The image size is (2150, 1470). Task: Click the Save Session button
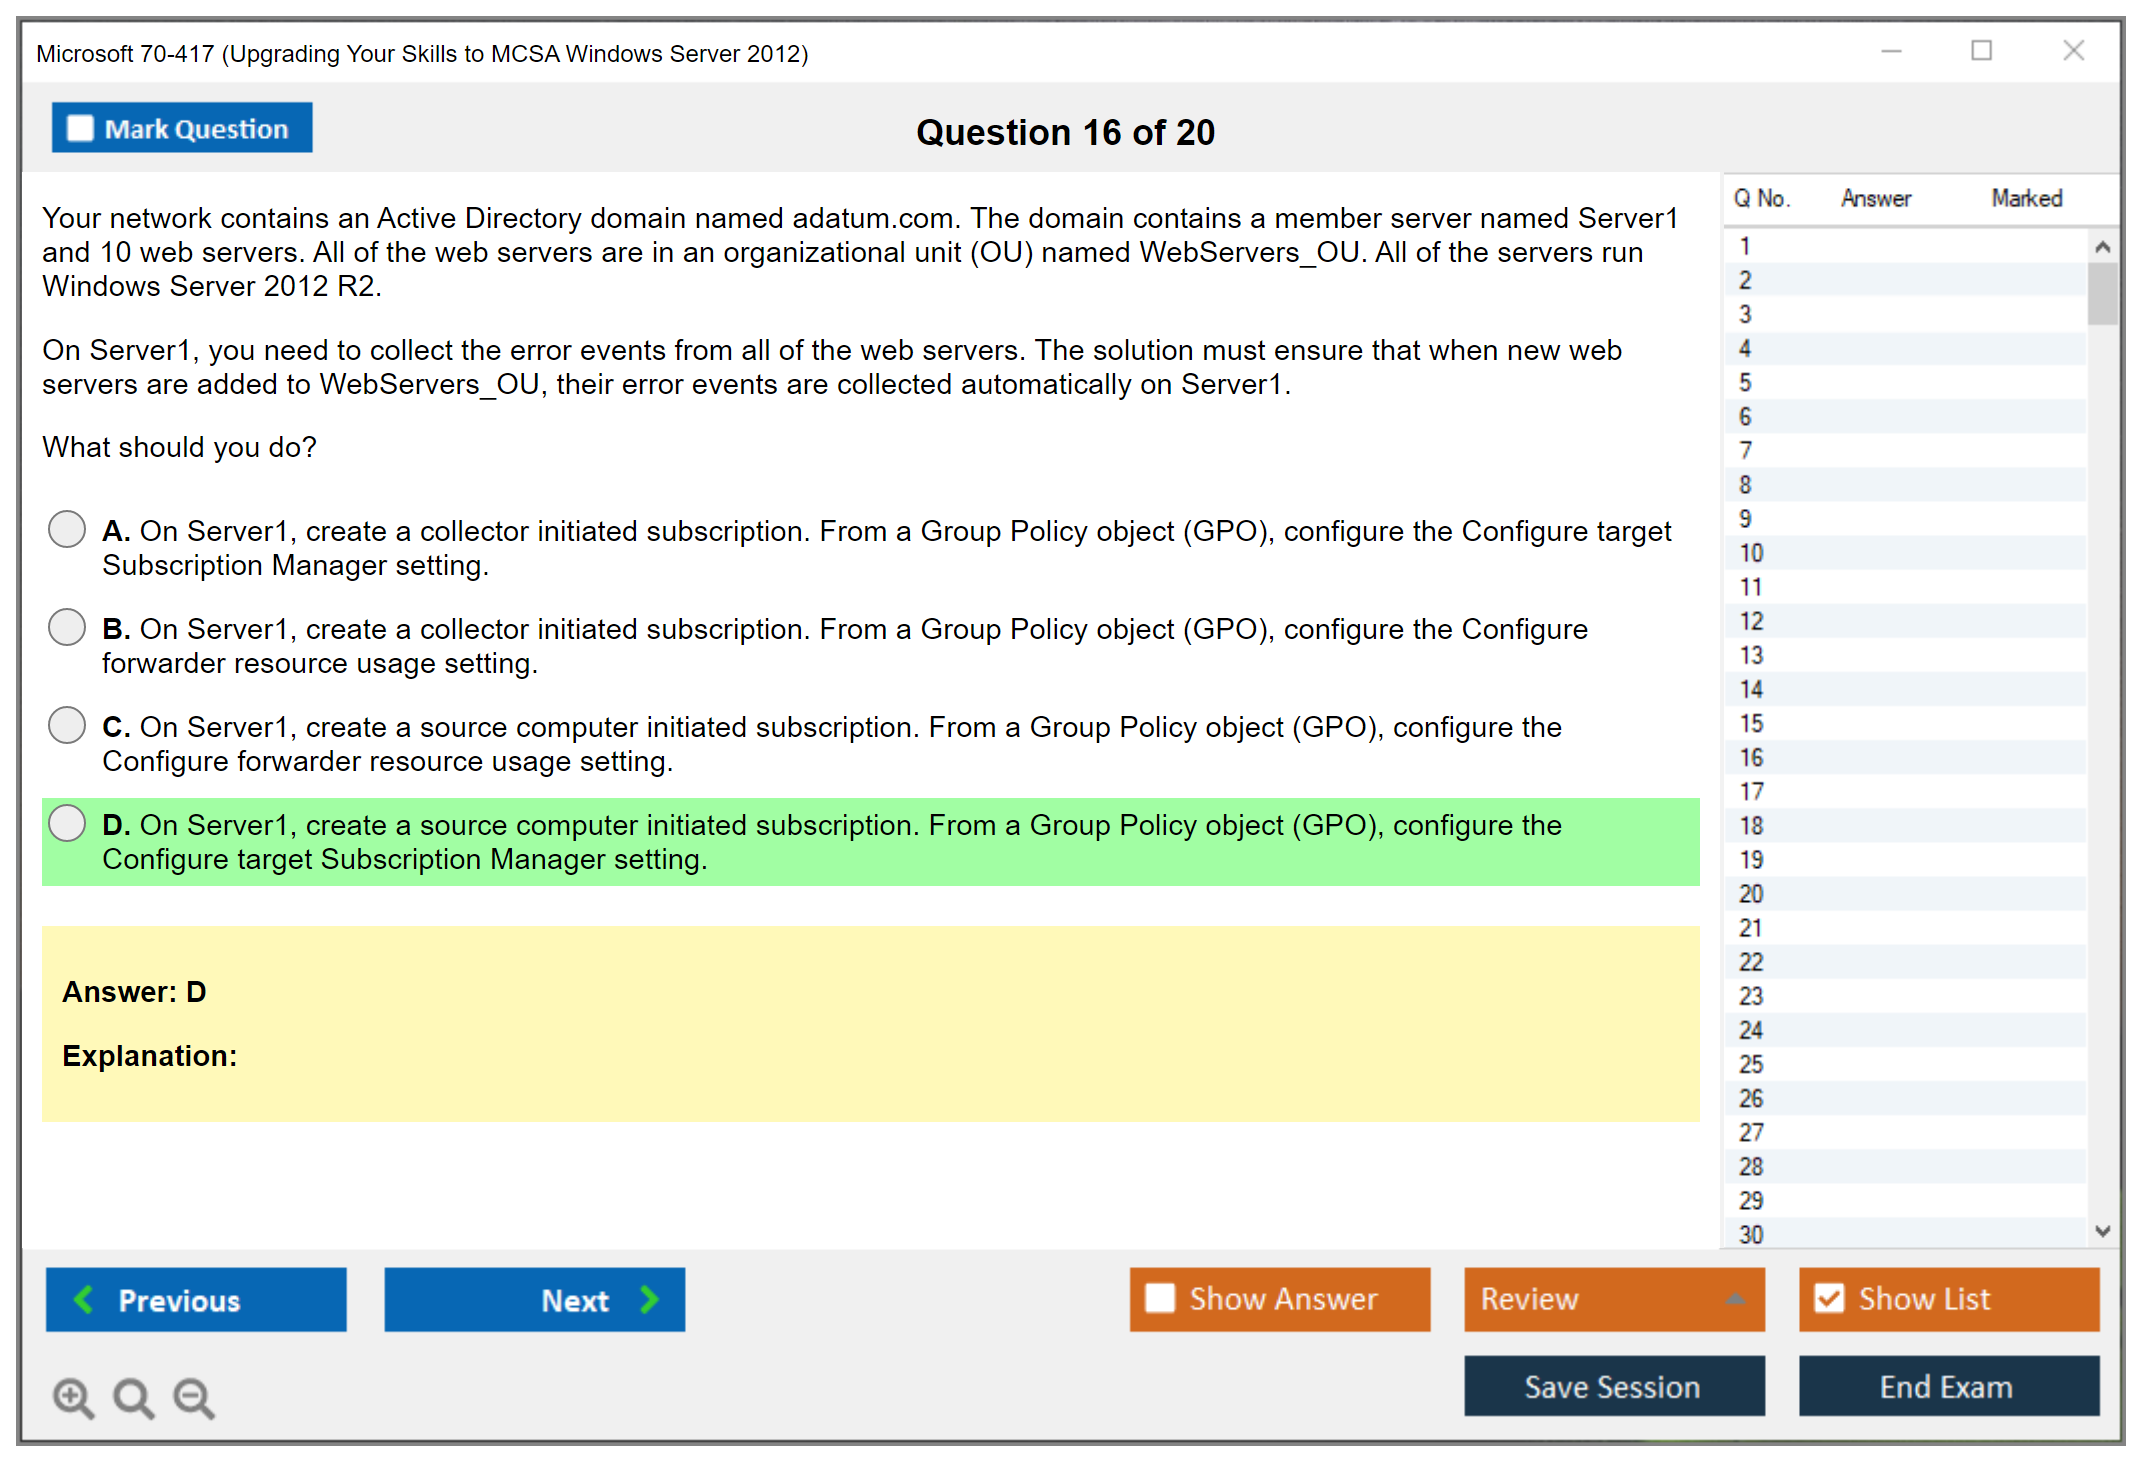(x=1613, y=1386)
